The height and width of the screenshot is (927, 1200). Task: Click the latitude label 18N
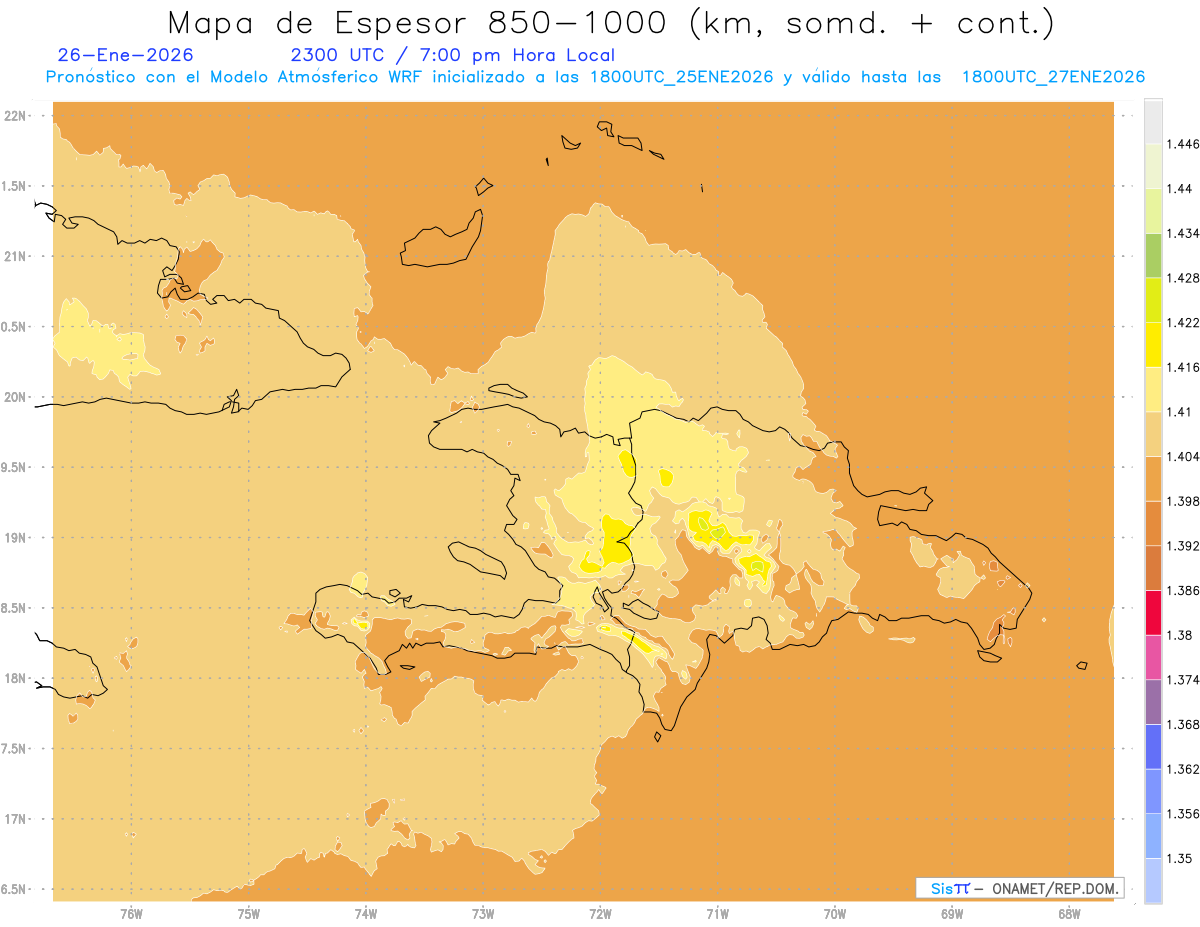[14, 678]
